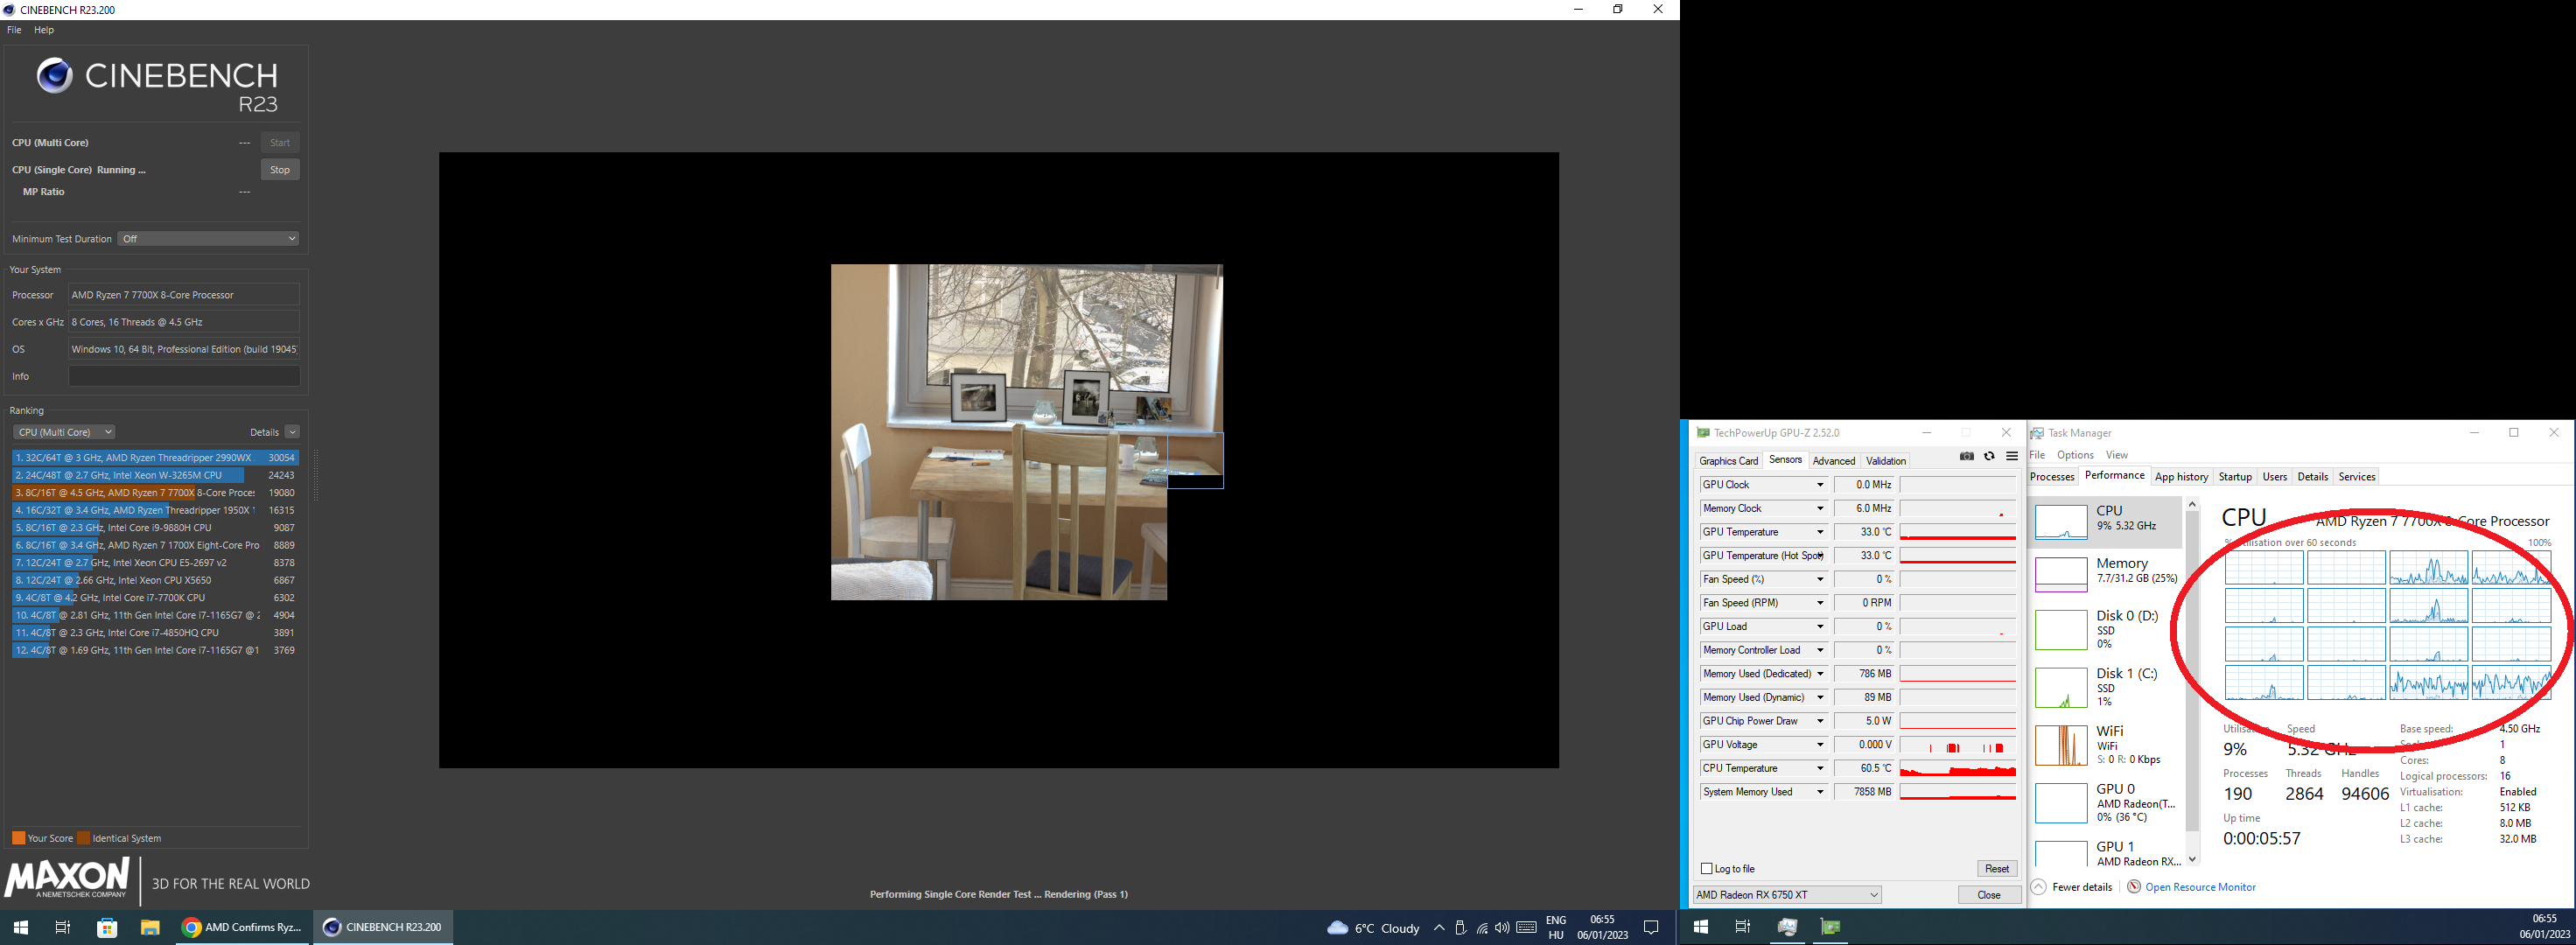
Task: Click Fewer details chevron icon
Action: (x=2039, y=887)
